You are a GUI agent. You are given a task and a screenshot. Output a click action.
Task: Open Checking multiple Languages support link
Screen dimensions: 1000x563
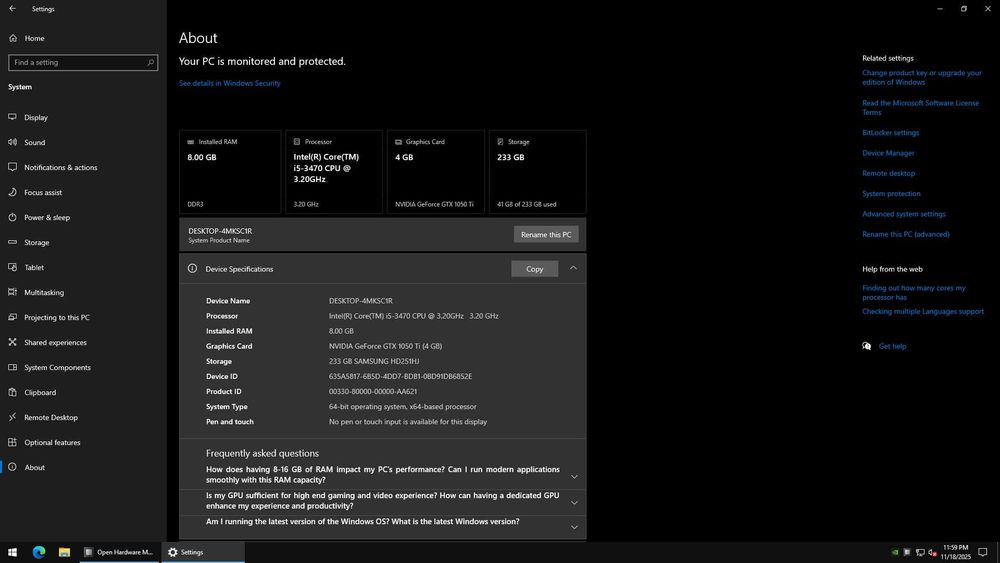click(x=923, y=312)
